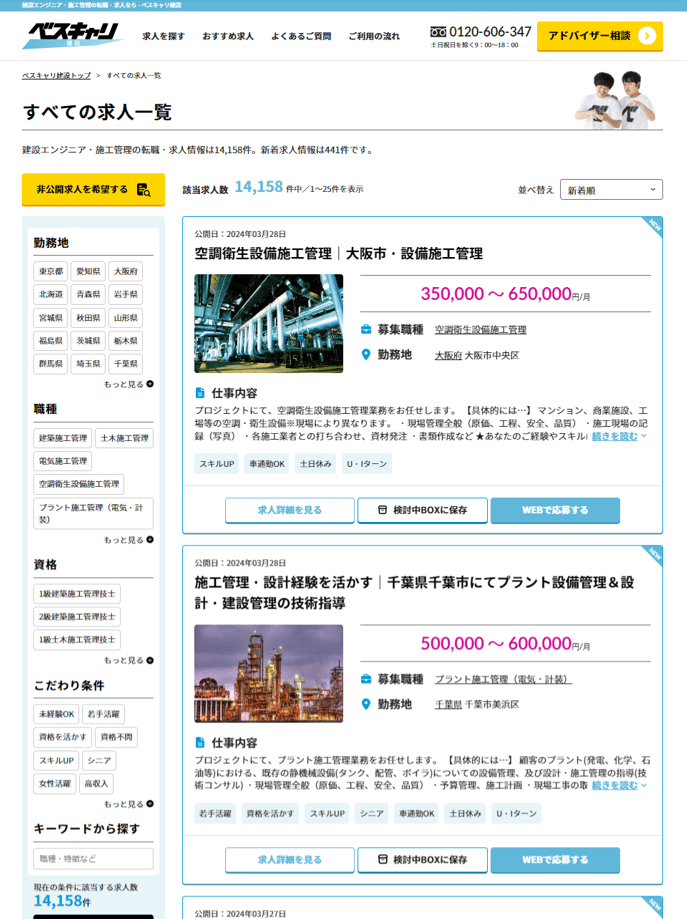Click the NEW ribbon on first job card
687x919 pixels.
tap(653, 226)
